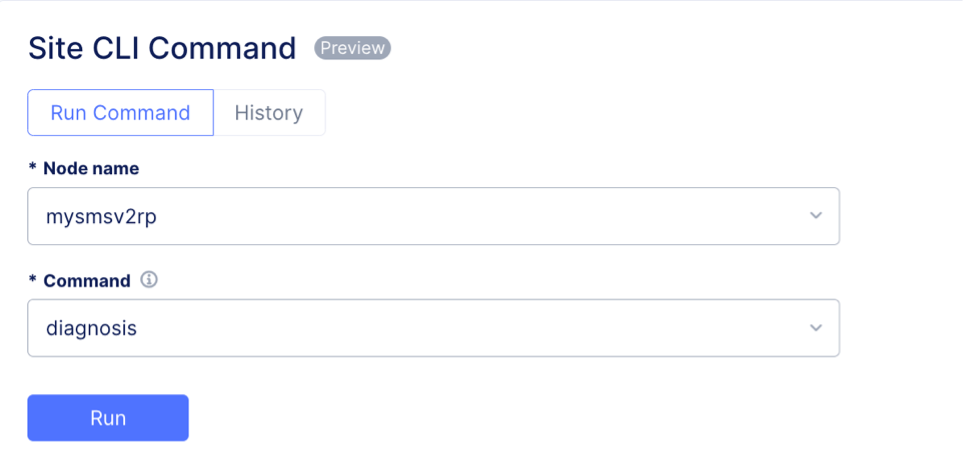This screenshot has height=464, width=965.
Task: Execute the diagnosis command with Run
Action: (x=108, y=417)
